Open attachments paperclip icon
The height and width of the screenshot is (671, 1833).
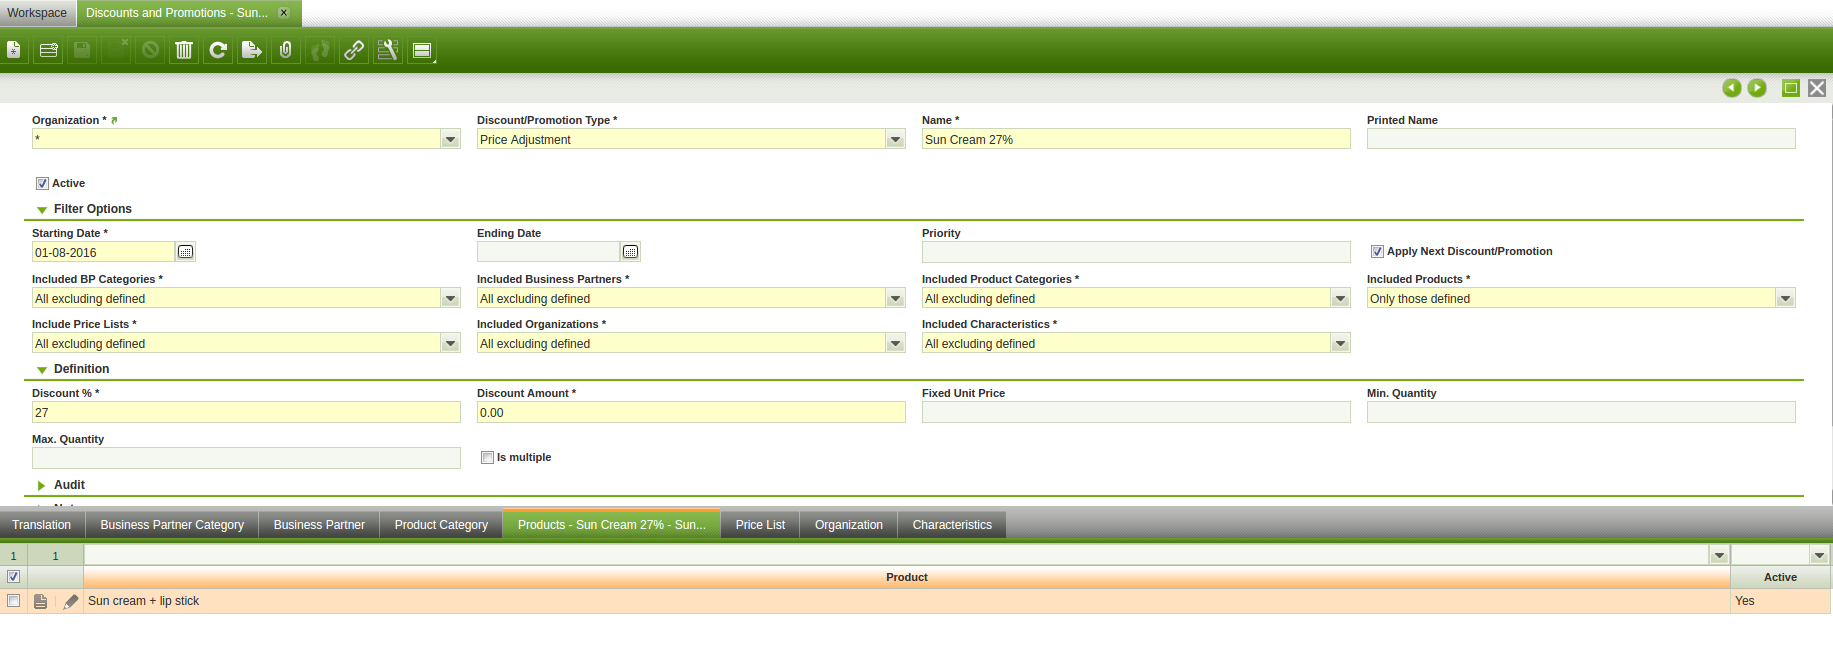(x=286, y=50)
